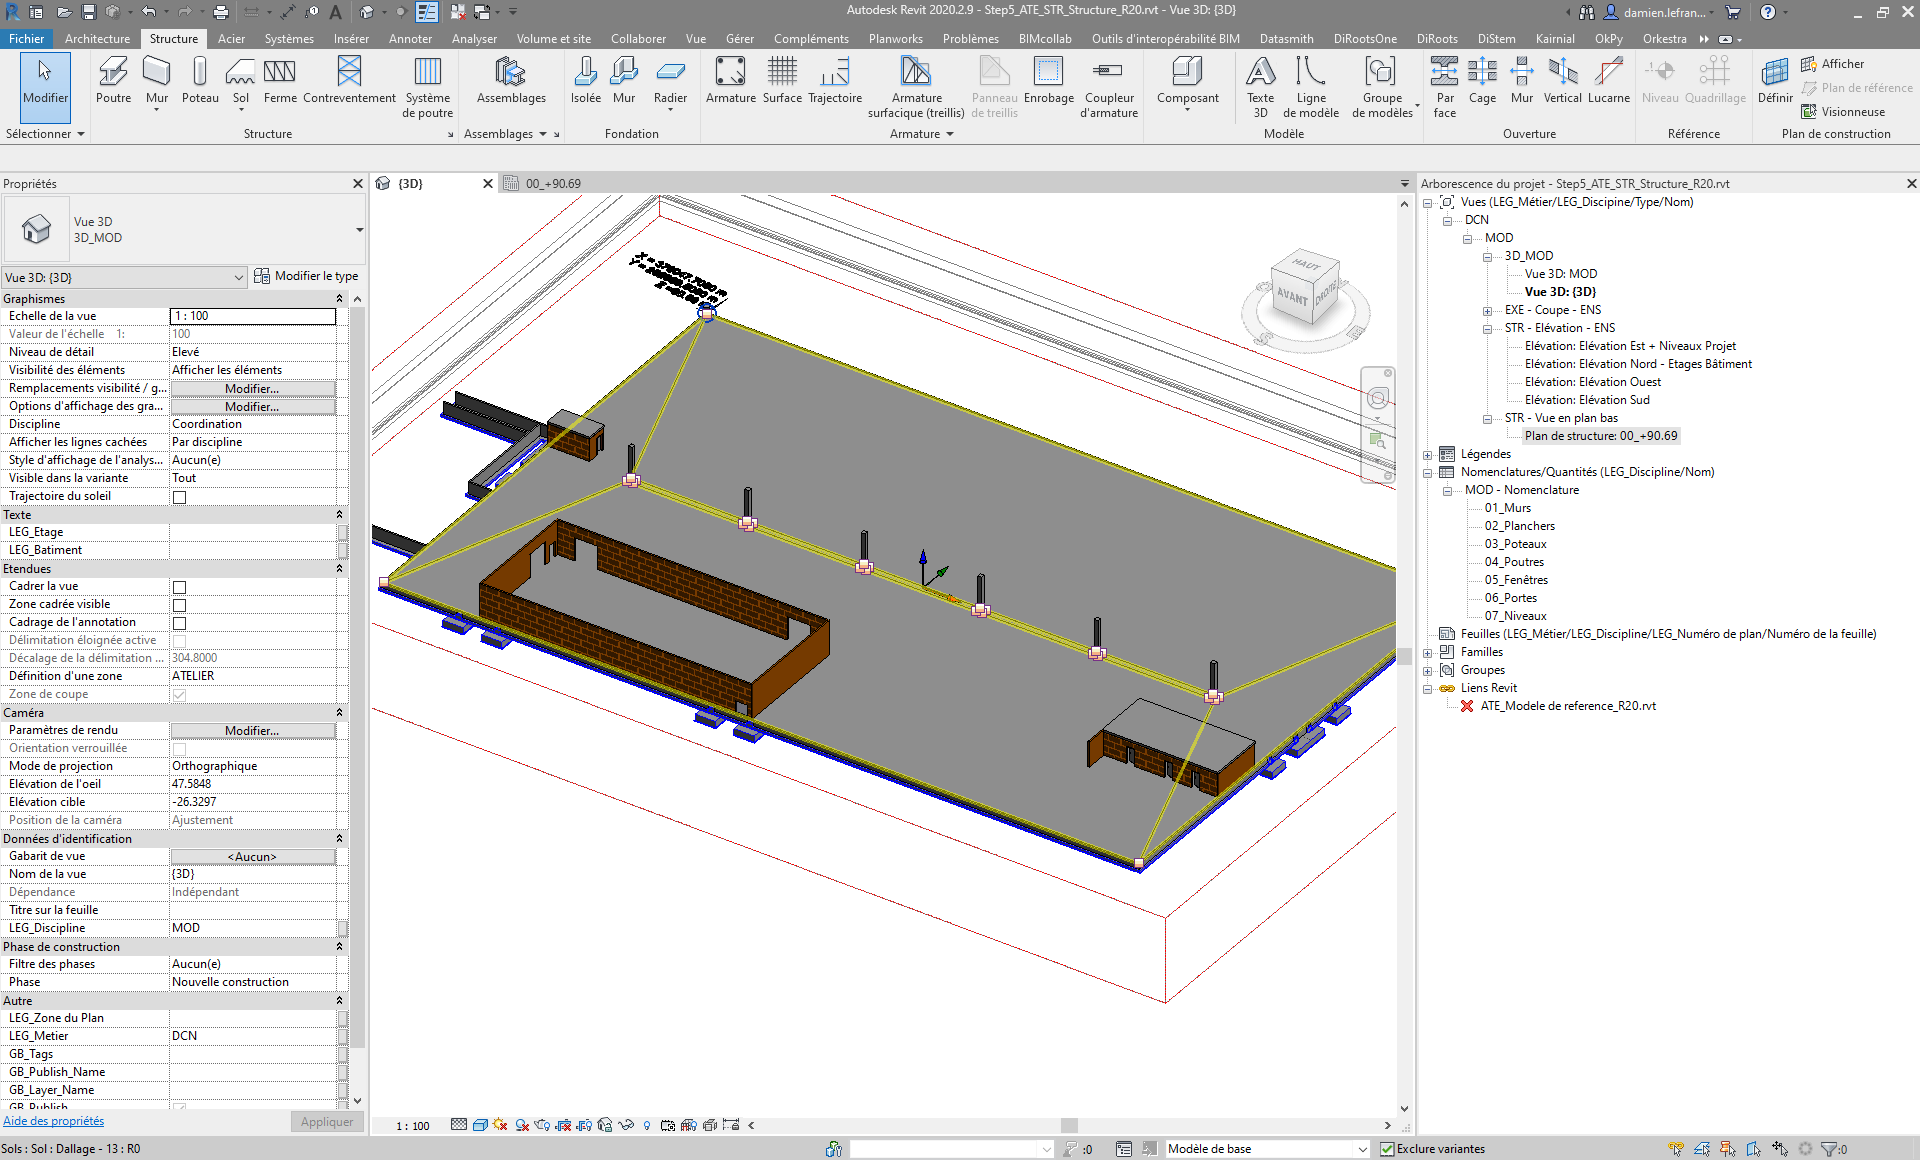This screenshot has height=1160, width=1920.
Task: Check the Cadrer la vue checkbox
Action: pos(180,587)
